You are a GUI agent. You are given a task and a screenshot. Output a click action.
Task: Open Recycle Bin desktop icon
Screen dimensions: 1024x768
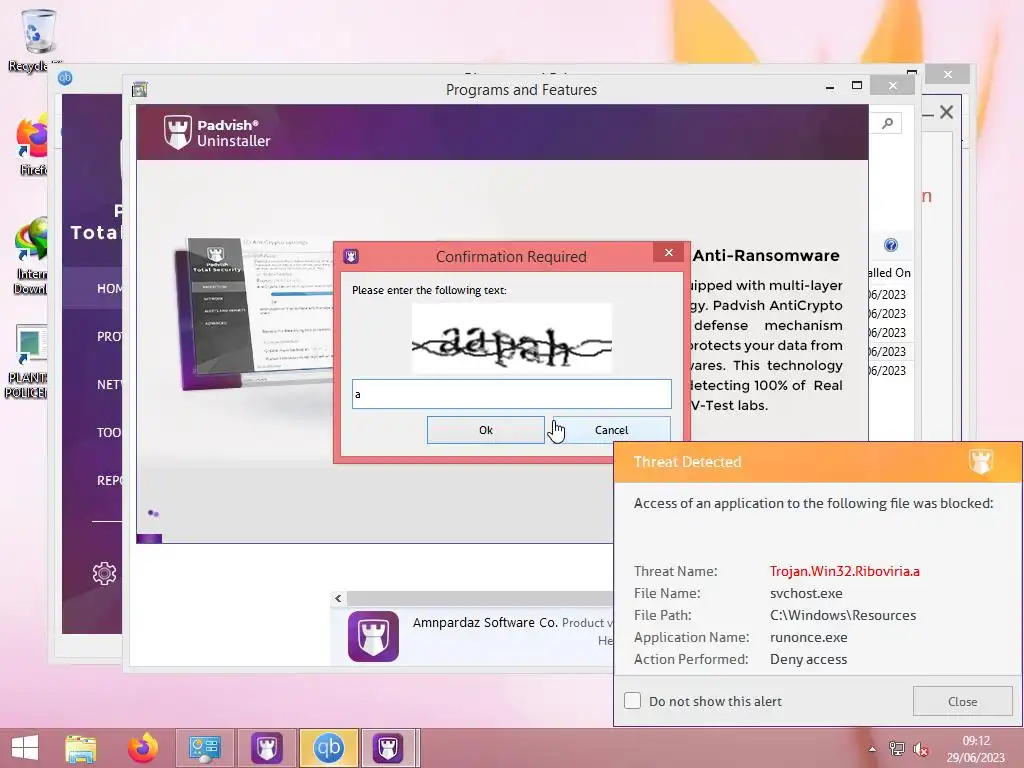coord(38,39)
